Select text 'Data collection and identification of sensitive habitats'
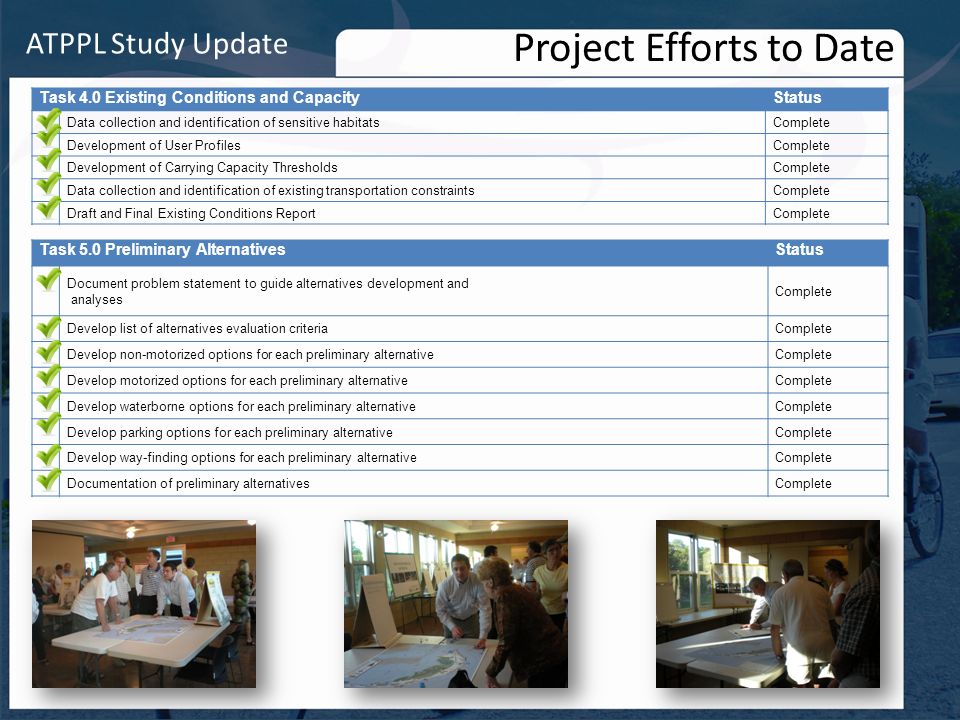Image resolution: width=960 pixels, height=720 pixels. tap(223, 122)
